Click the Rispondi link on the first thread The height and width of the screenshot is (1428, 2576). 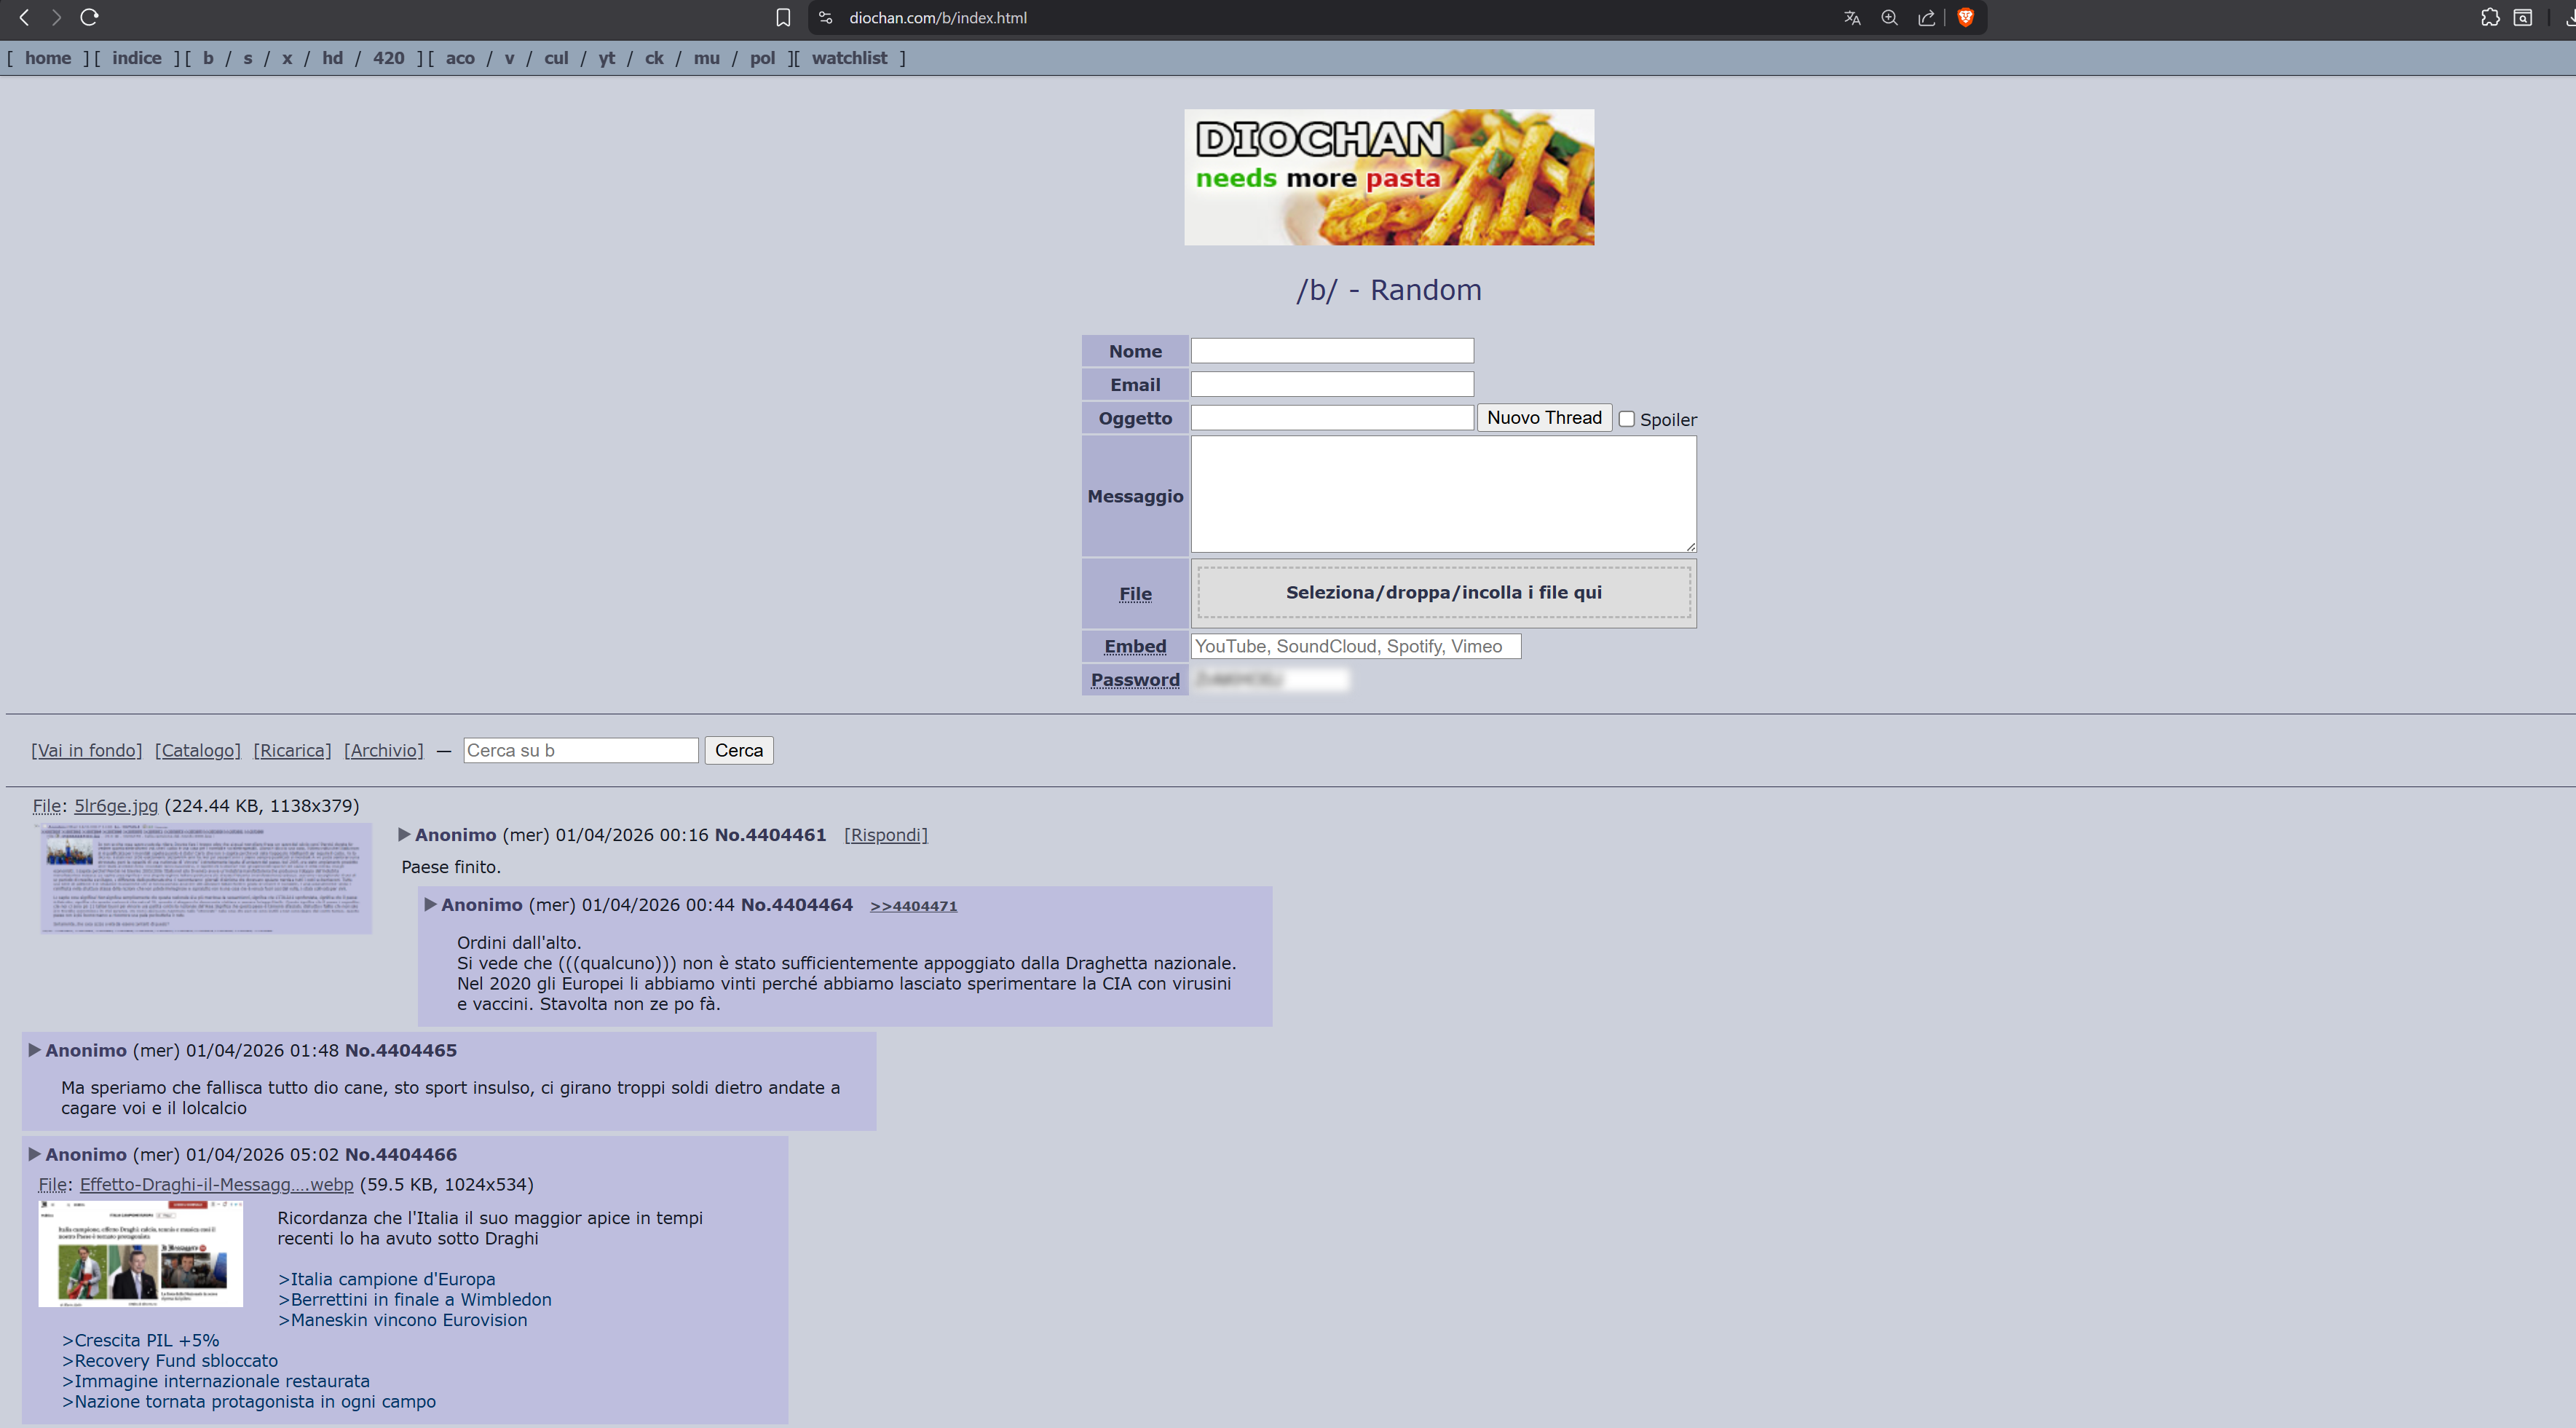[885, 835]
